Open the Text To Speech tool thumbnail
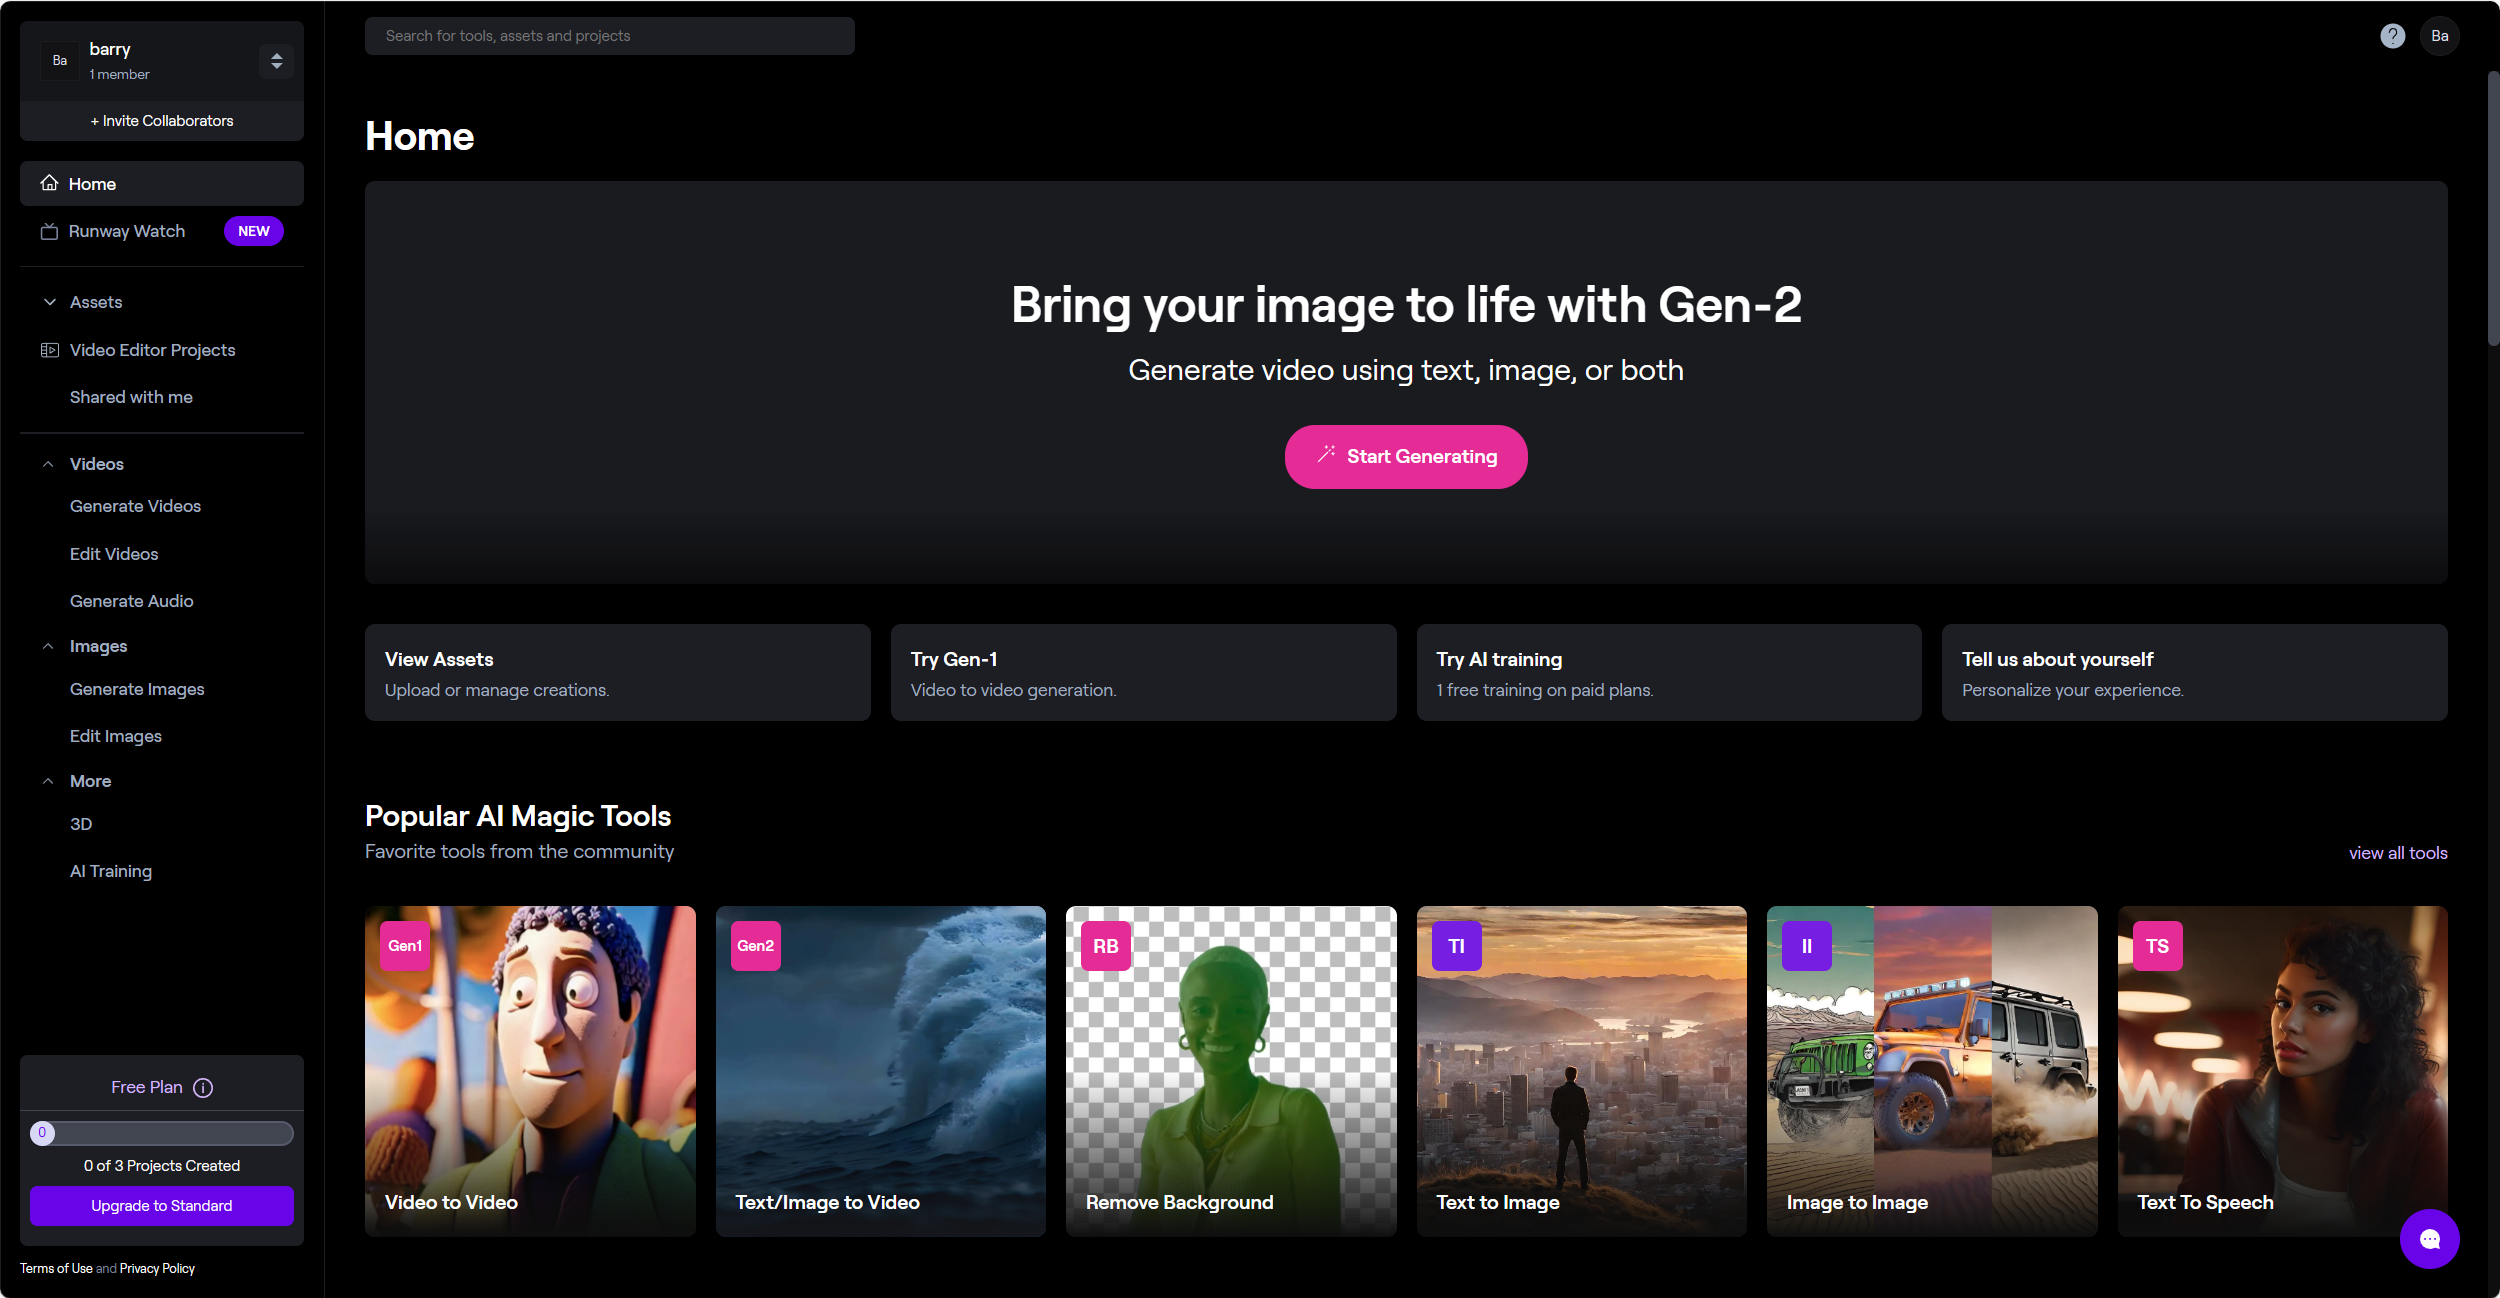Viewport: 2500px width, 1298px height. coord(2283,1071)
